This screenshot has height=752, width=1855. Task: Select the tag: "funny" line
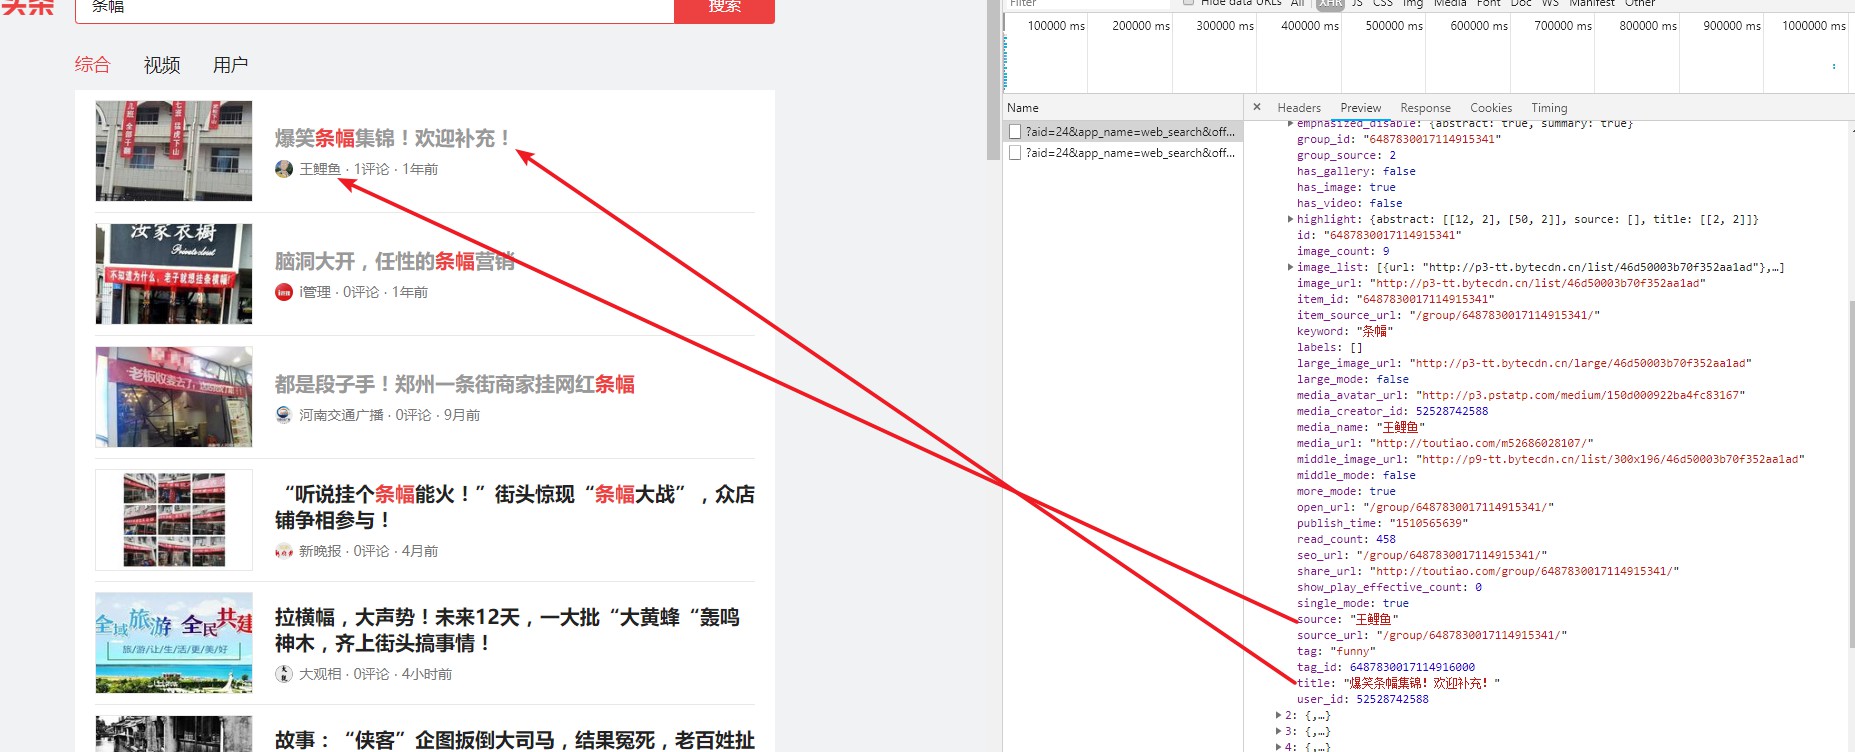1336,651
